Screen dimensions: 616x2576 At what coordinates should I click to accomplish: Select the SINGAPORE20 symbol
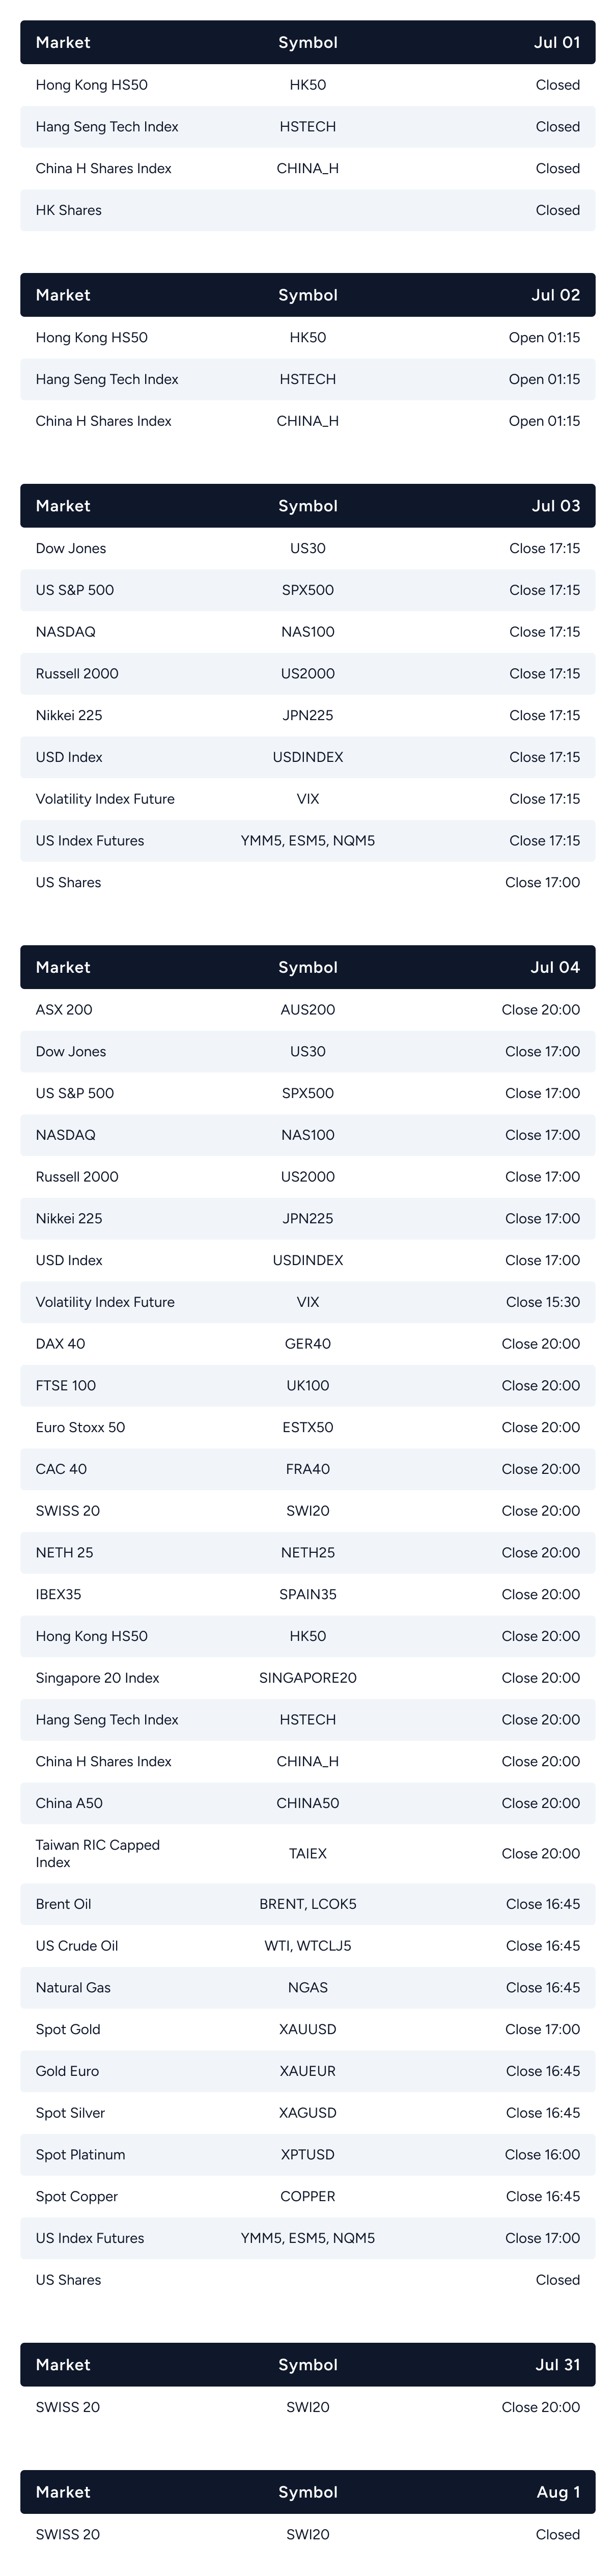[308, 1678]
